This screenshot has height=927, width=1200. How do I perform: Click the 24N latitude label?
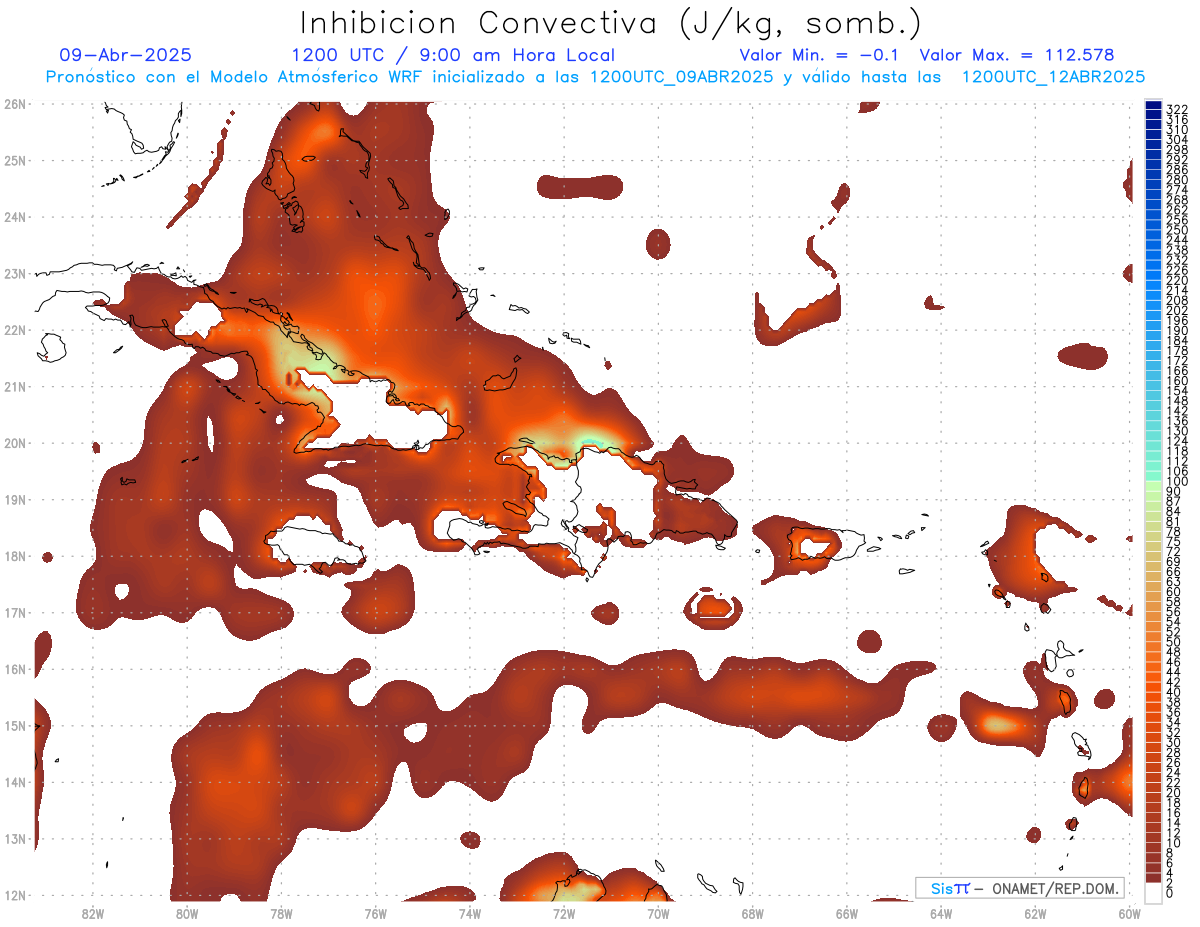[x=15, y=217]
